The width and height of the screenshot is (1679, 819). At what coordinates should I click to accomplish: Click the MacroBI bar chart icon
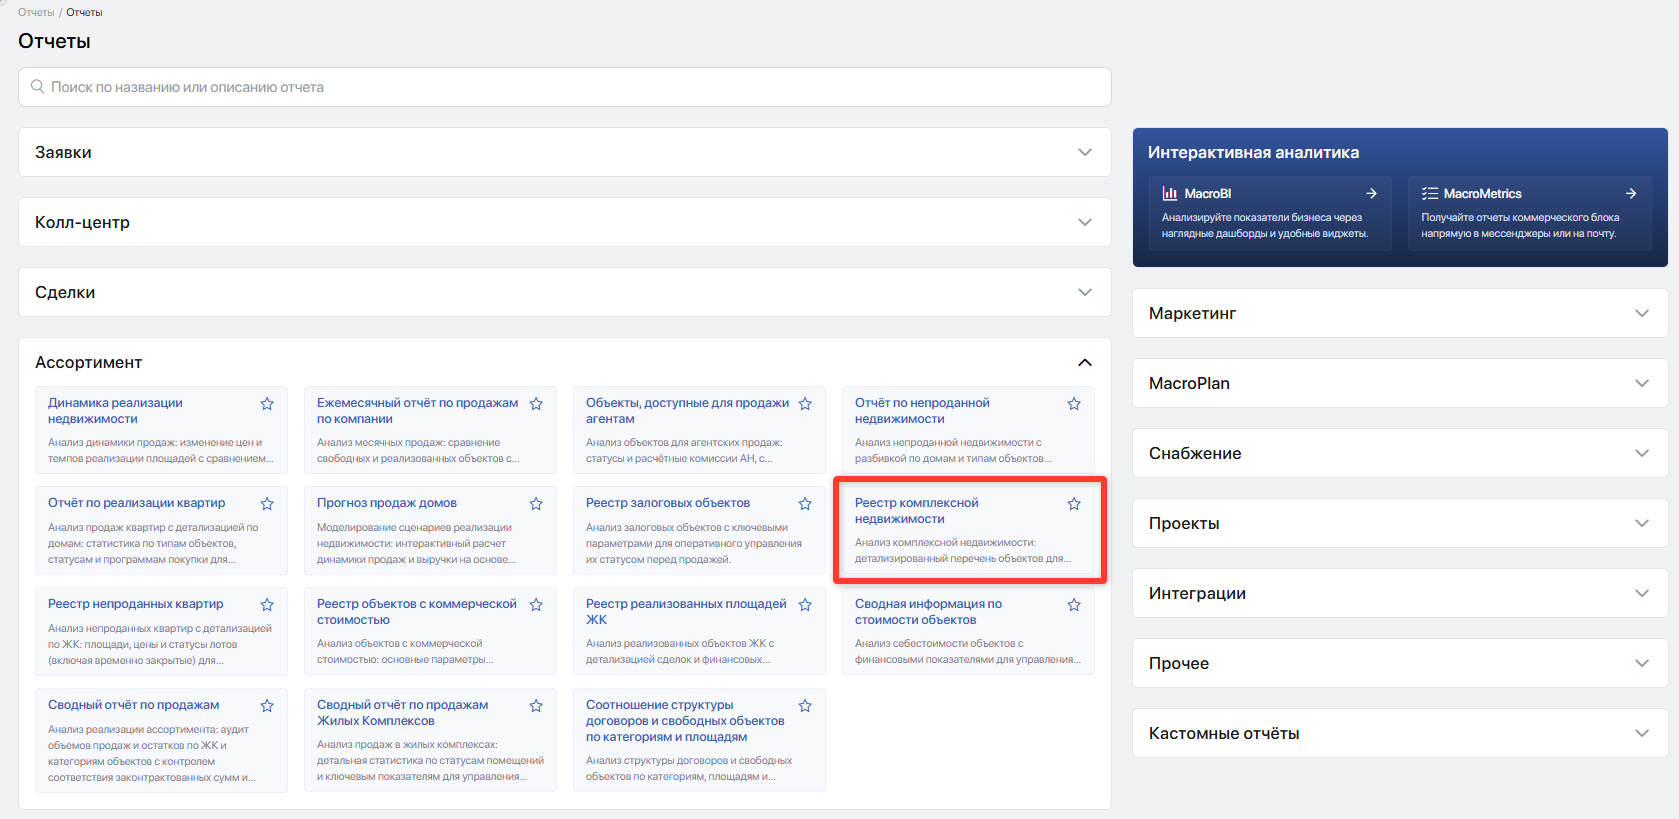tap(1170, 194)
